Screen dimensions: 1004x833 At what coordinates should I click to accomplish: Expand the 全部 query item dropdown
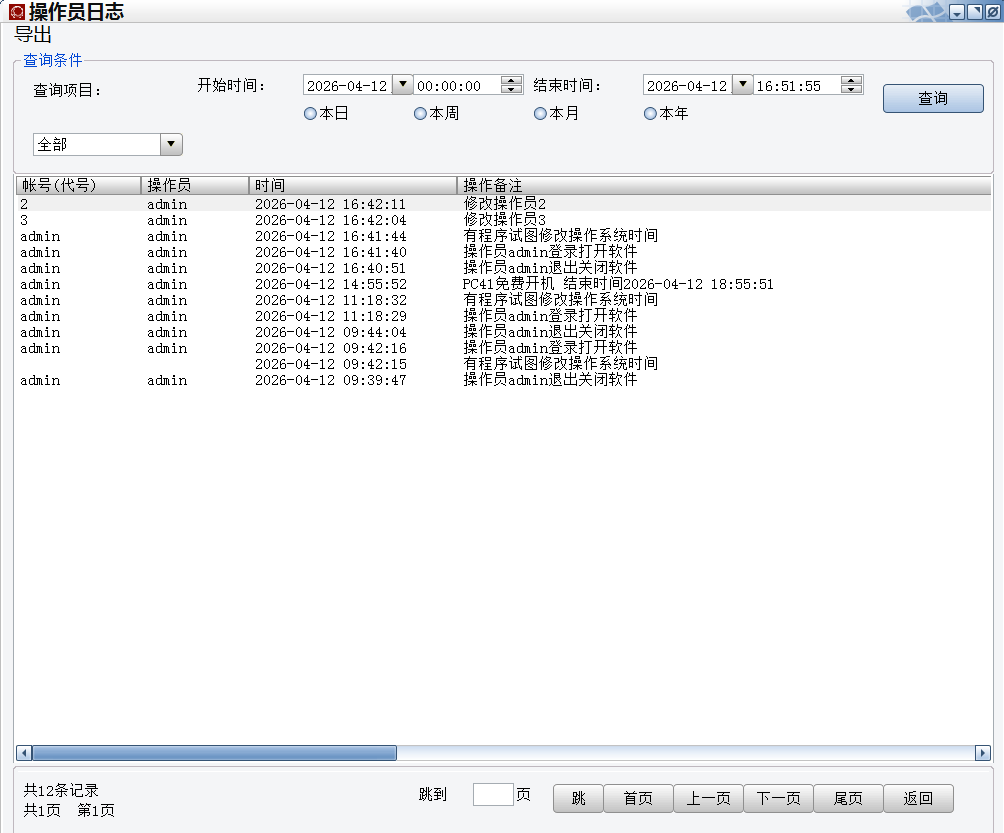(x=171, y=145)
